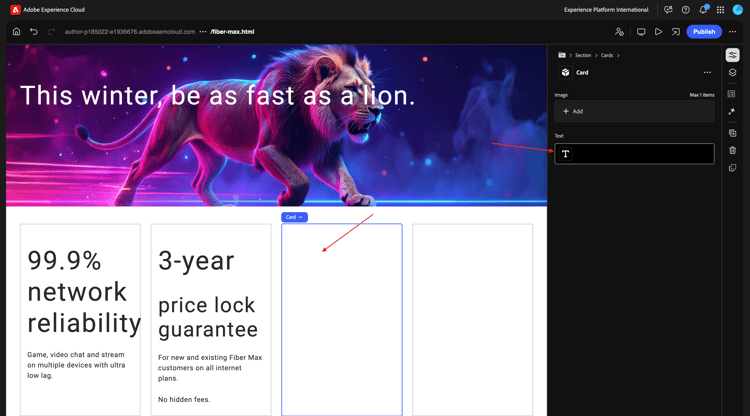Open the data sources rail icon
This screenshot has width=750, height=416.
[732, 94]
